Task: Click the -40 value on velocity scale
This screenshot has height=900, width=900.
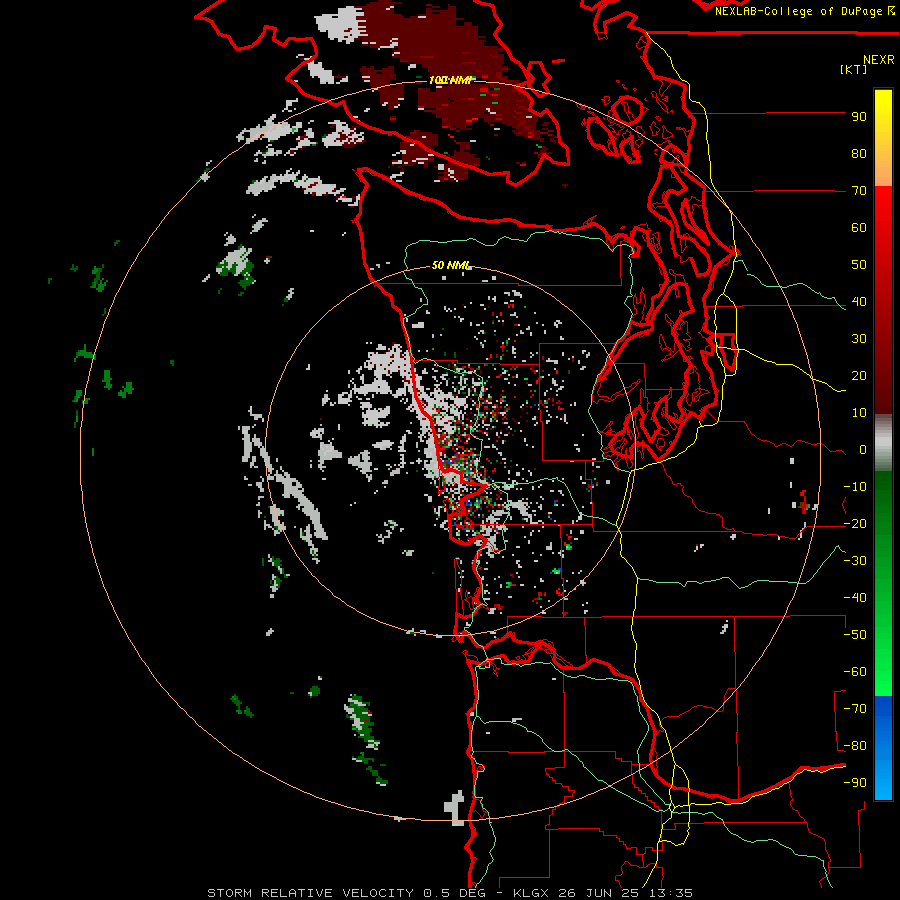Action: (855, 598)
